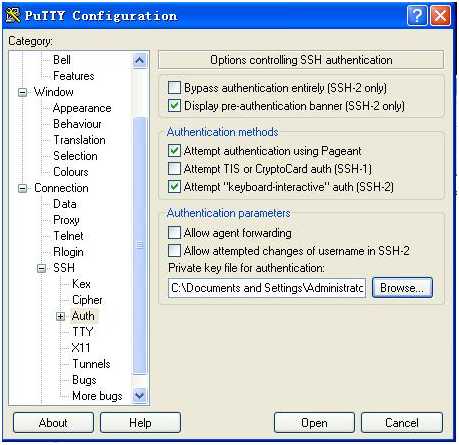Open the Cipher settings
Viewport: 459px width, 445px height.
pyautogui.click(x=87, y=300)
